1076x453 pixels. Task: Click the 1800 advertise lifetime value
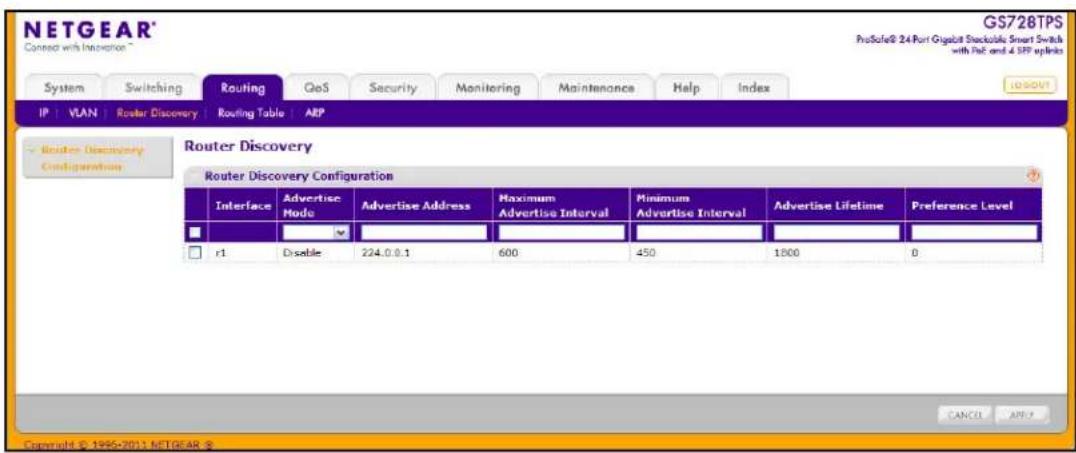pos(786,253)
